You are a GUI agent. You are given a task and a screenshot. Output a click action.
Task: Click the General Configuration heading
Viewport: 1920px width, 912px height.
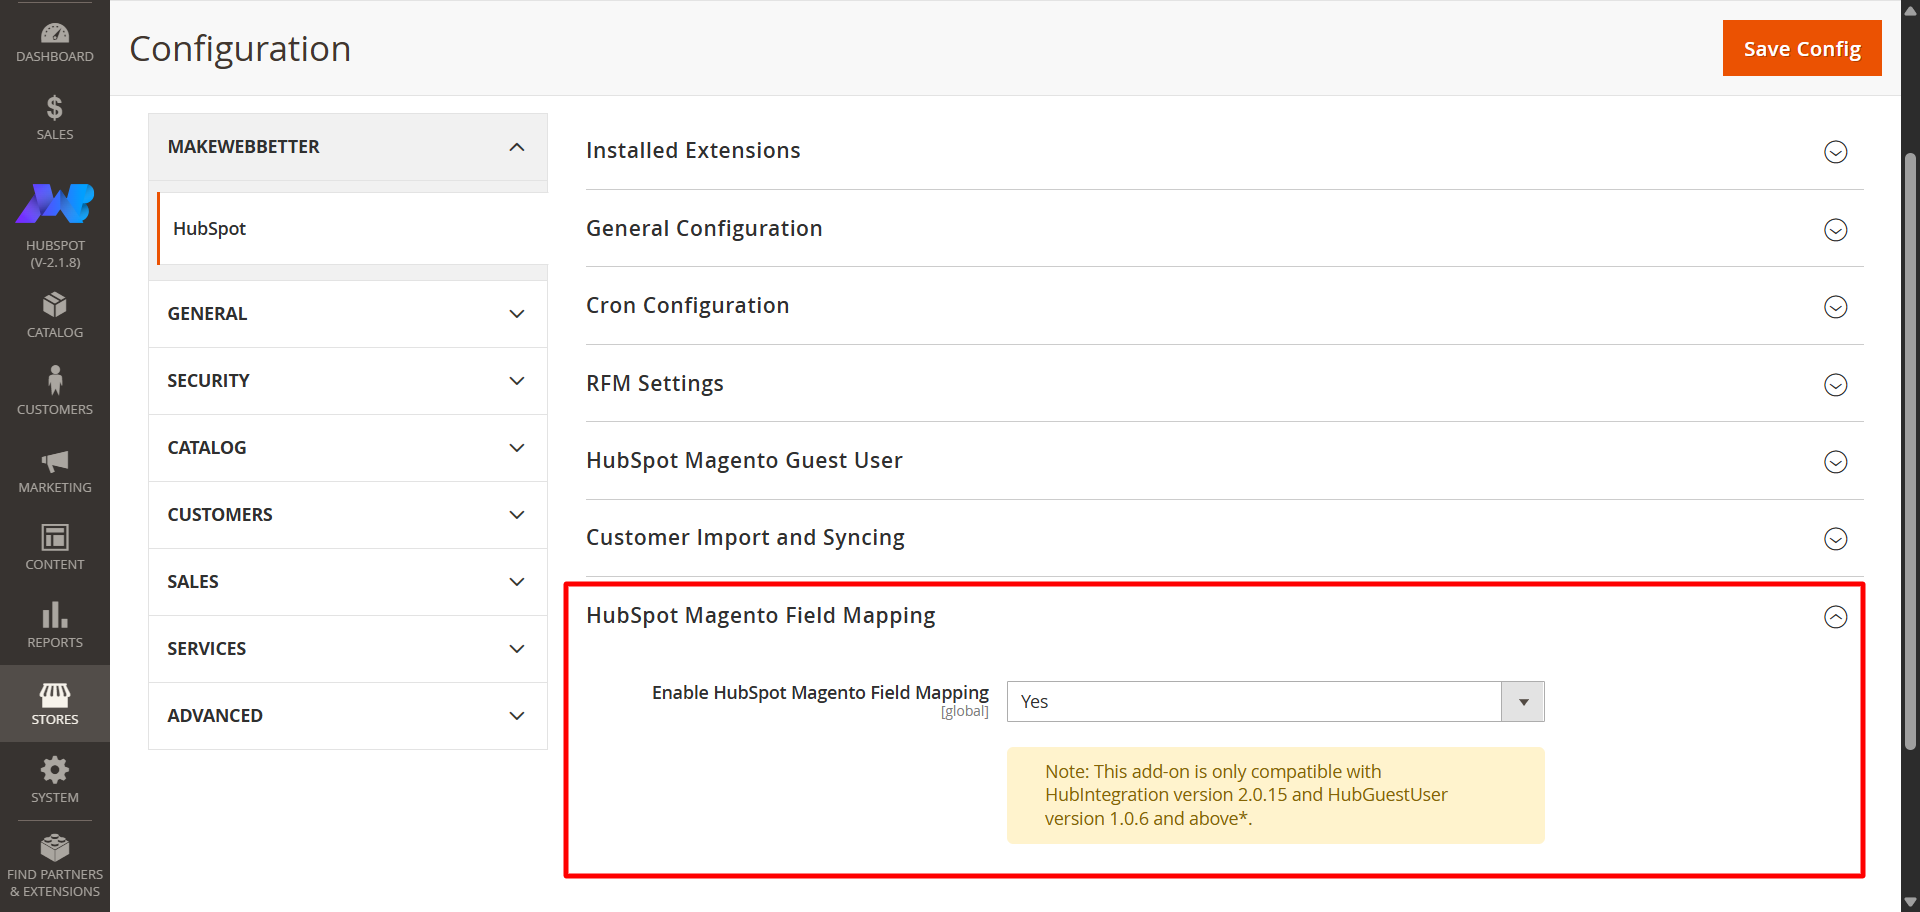(x=704, y=229)
